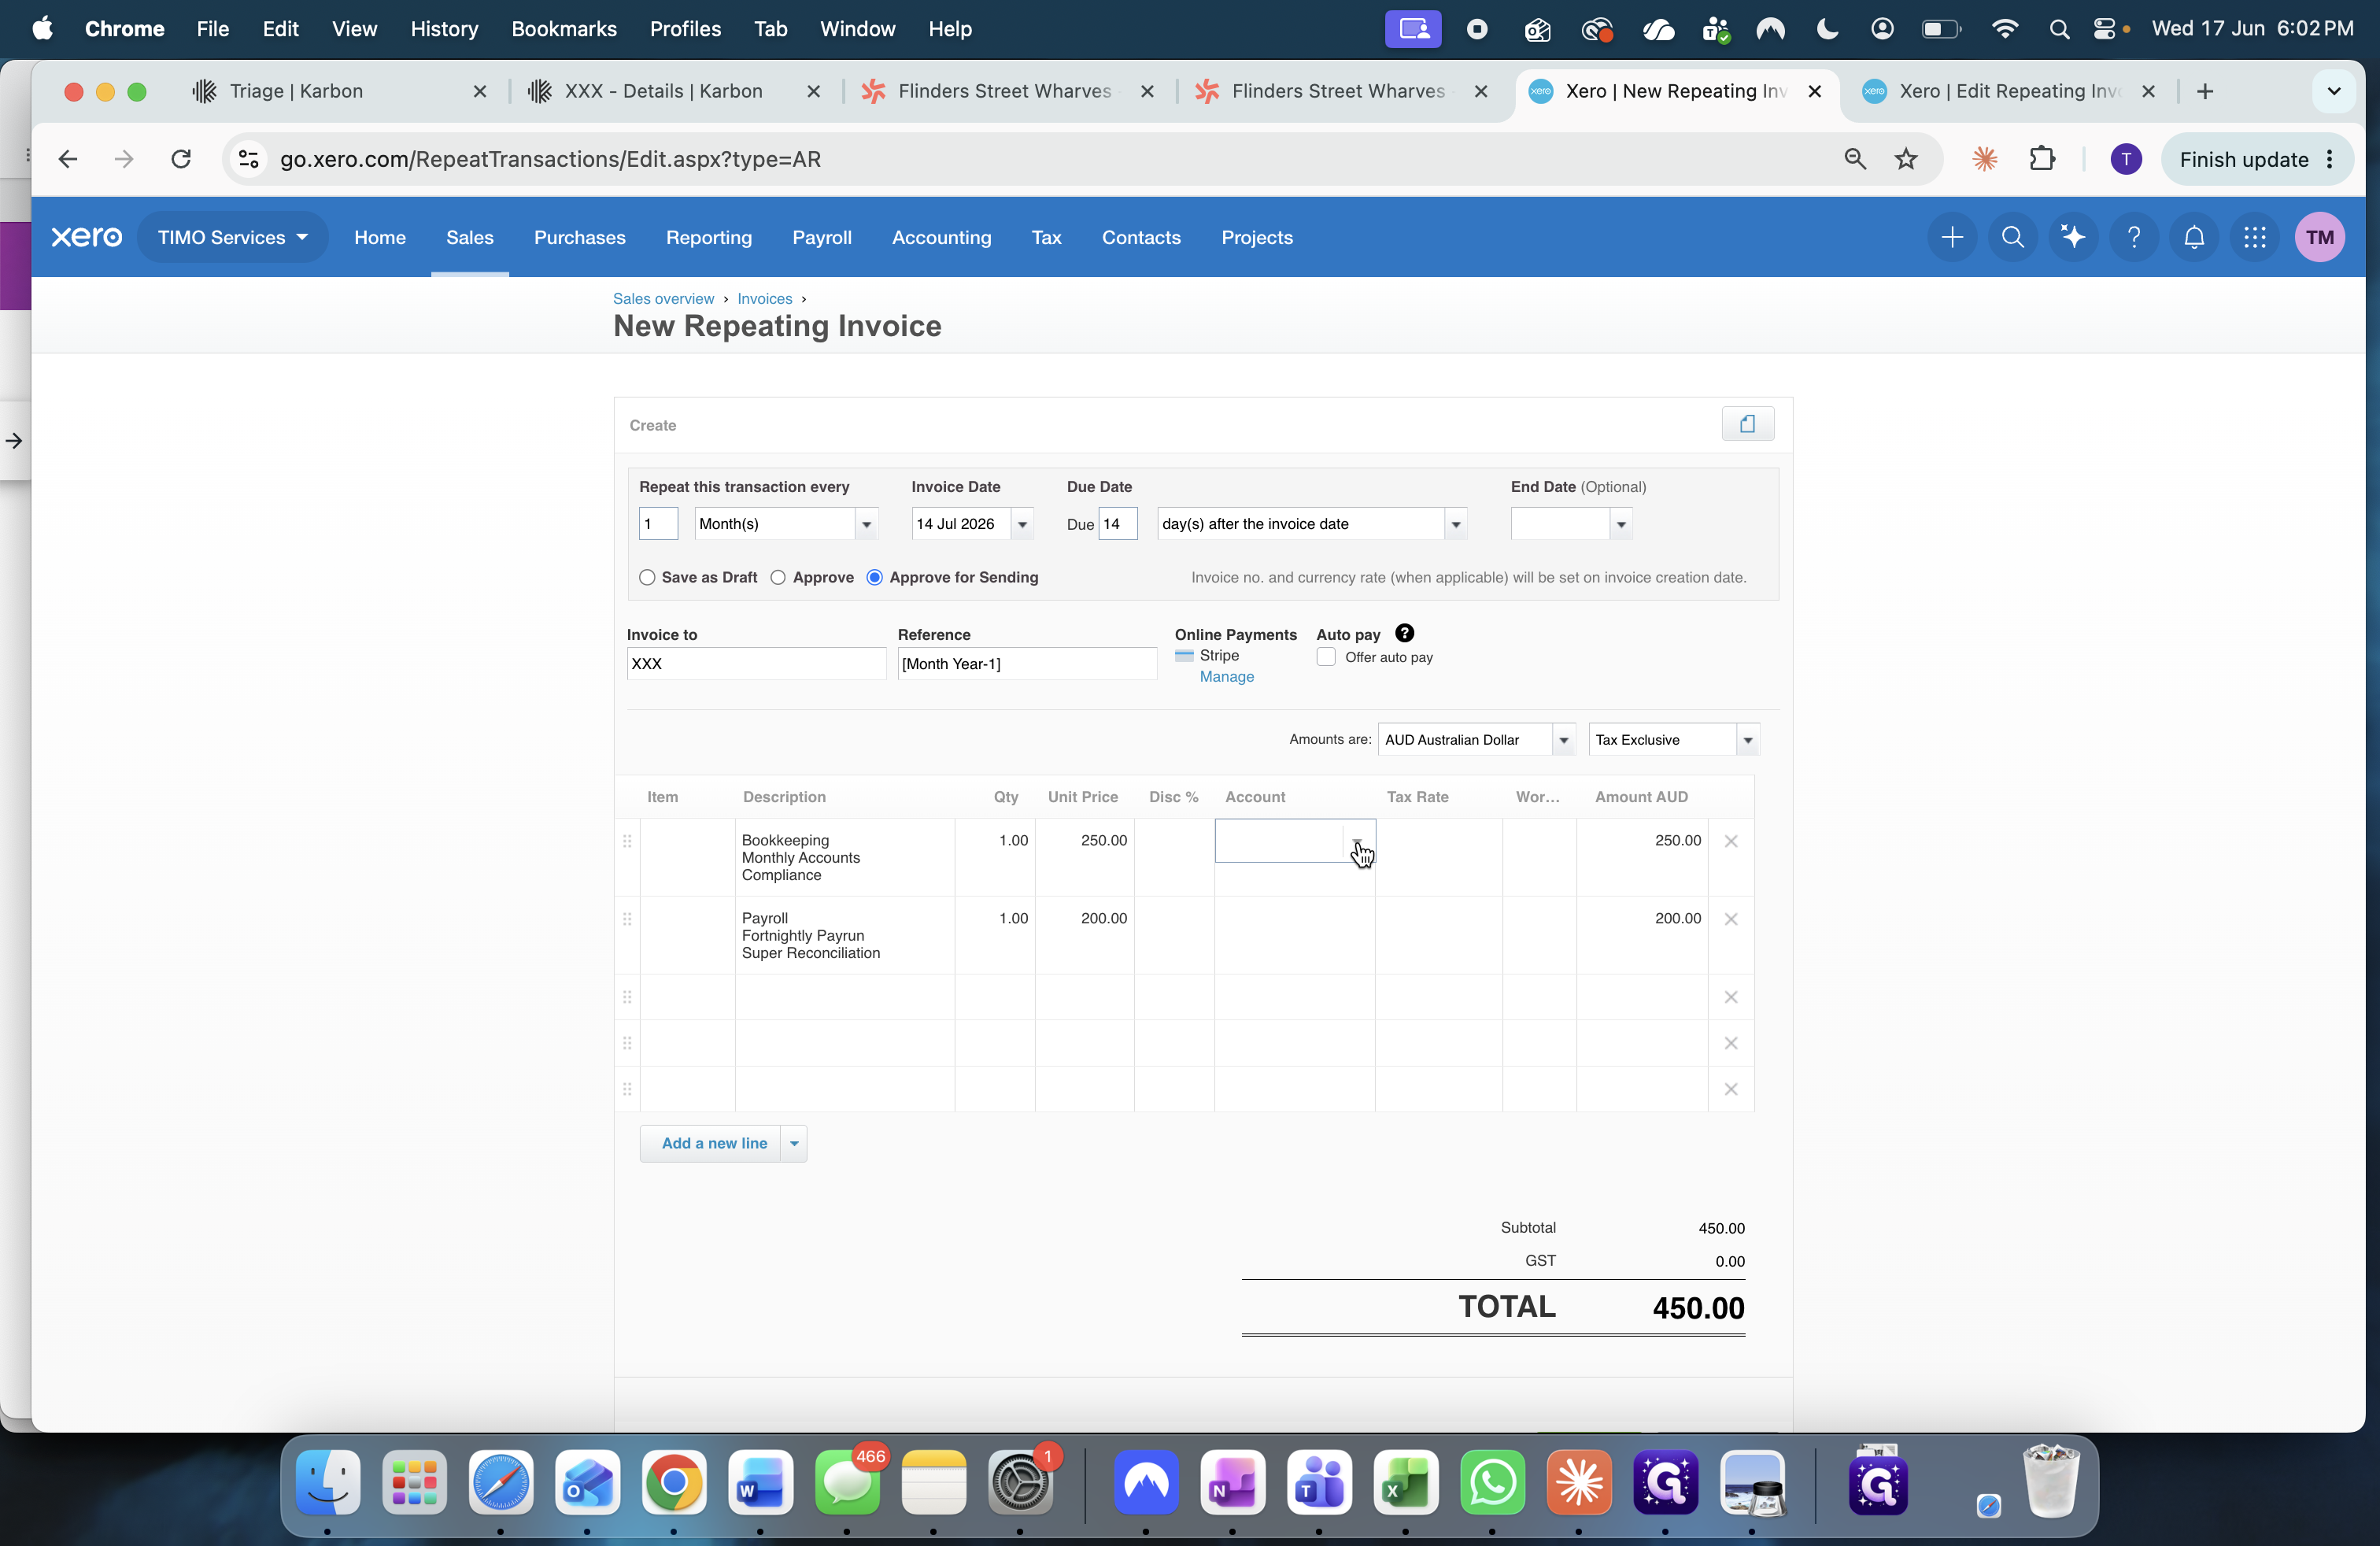Screen dimensions: 2380x1546
Task: Open Microsoft Teams from the dock
Action: click(1319, 1482)
